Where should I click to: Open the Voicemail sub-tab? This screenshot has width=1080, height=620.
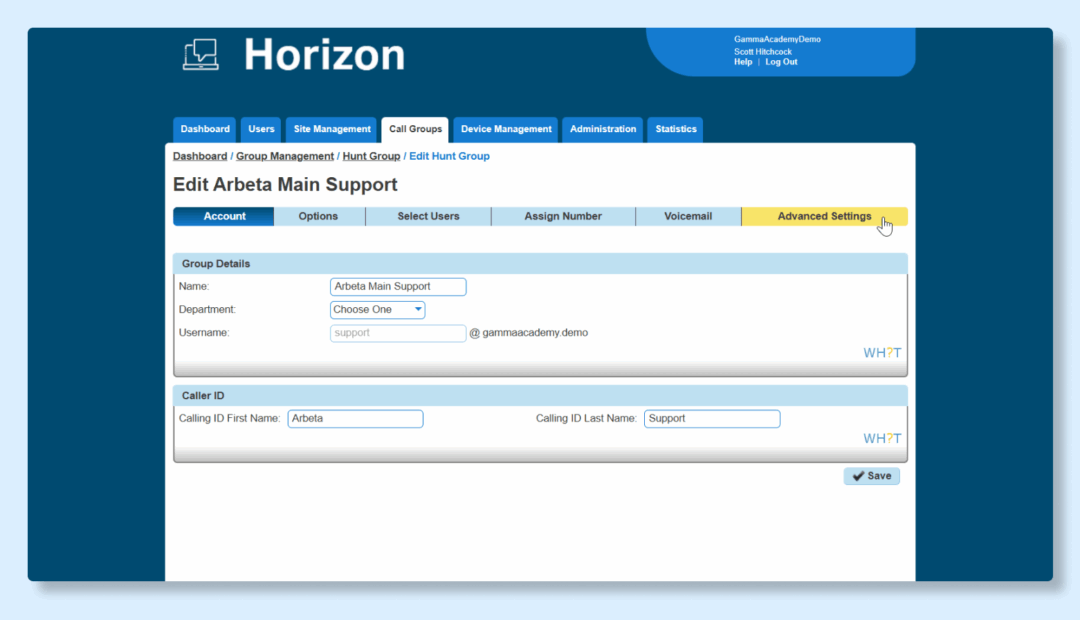(x=688, y=216)
